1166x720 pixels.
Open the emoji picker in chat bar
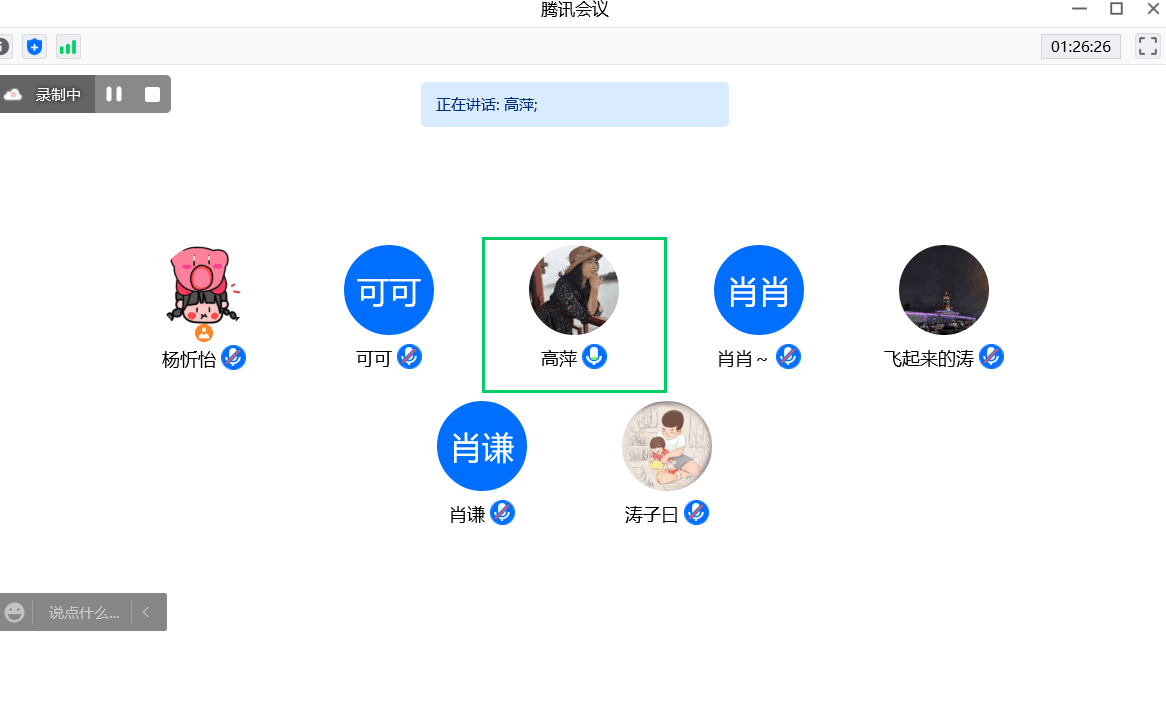point(14,612)
